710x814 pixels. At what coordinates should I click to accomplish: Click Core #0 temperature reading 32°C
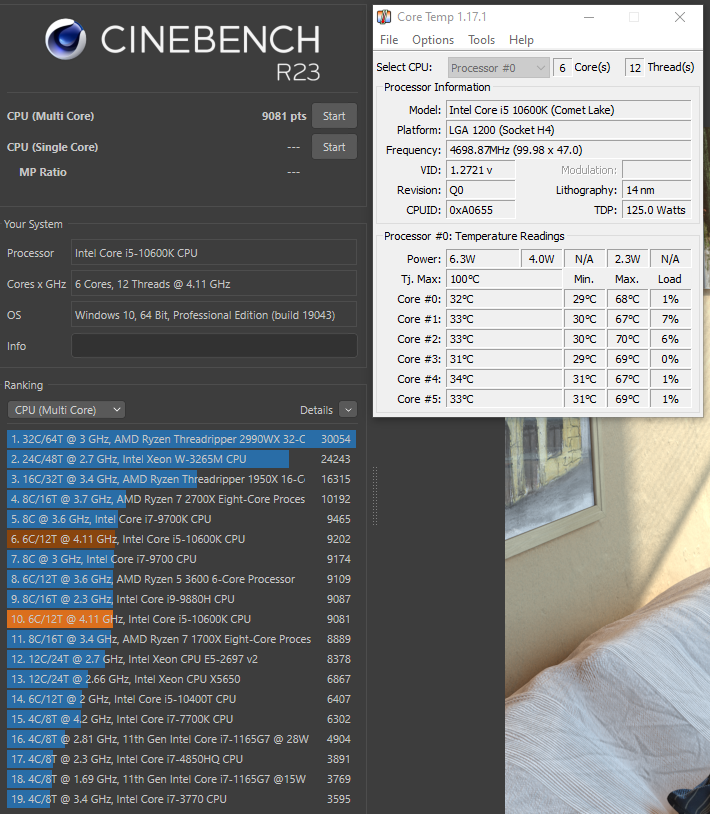504,299
